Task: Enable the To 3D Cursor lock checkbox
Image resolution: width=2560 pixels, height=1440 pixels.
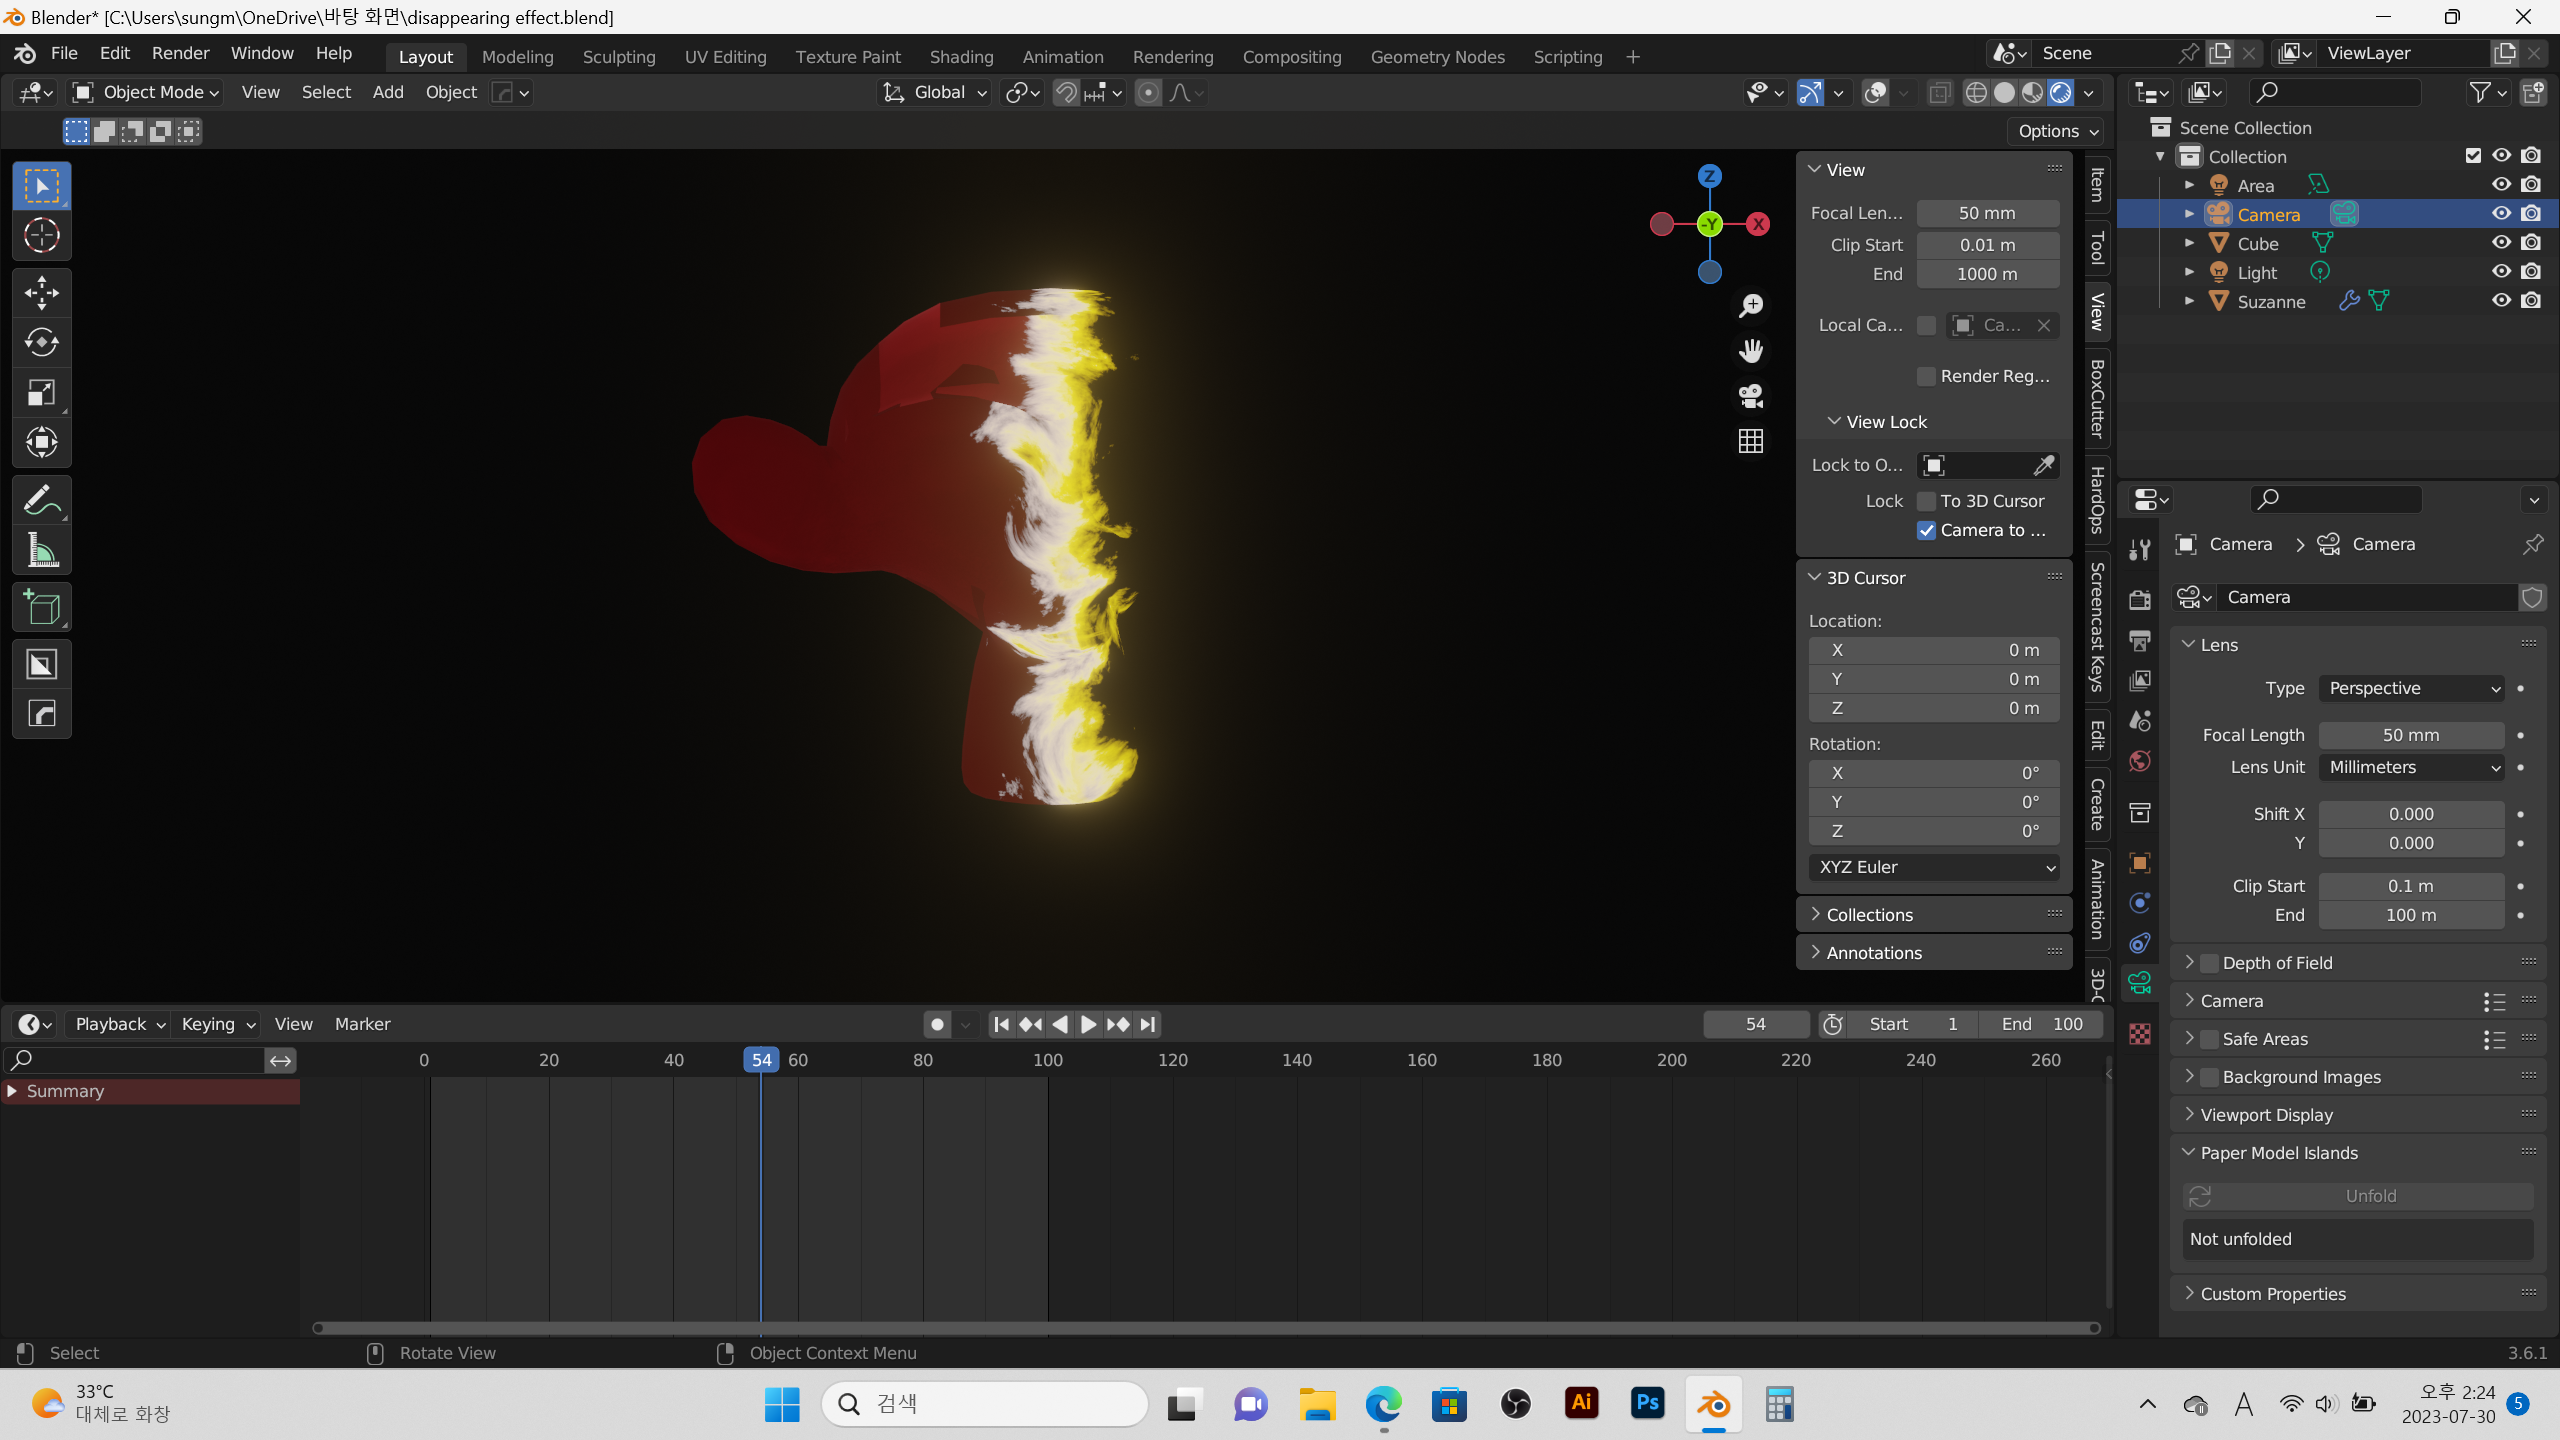Action: [x=1926, y=501]
